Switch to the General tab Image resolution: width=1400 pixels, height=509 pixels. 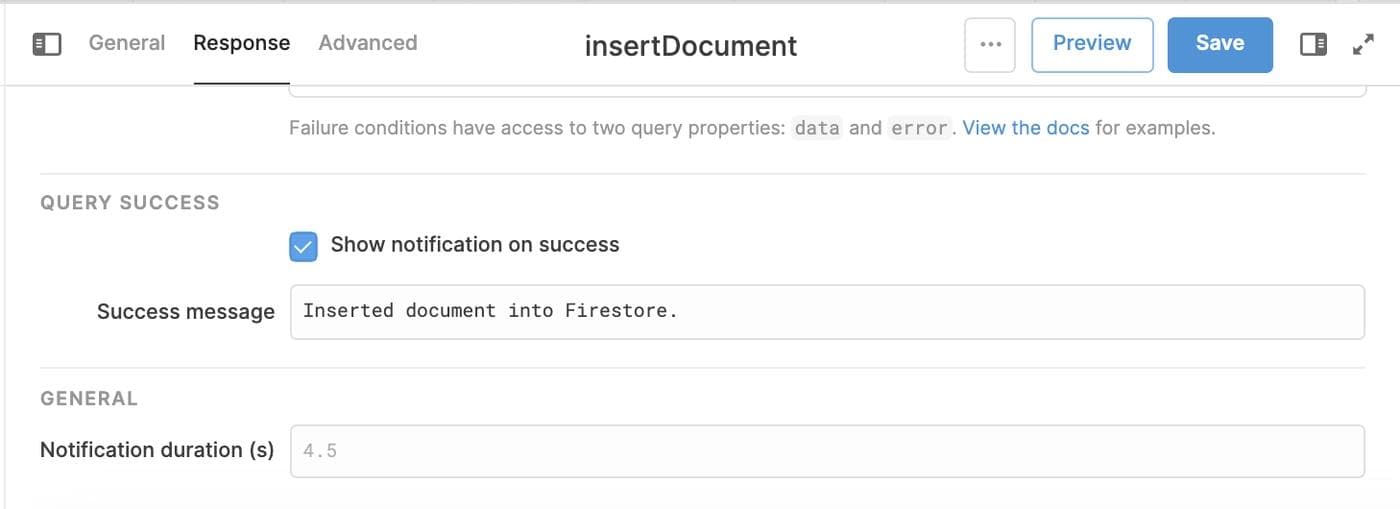click(x=127, y=43)
